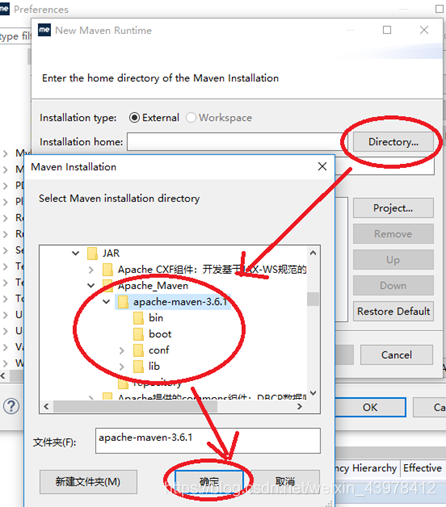Image resolution: width=446 pixels, height=507 pixels.
Task: Expand the conf folder node
Action: (x=122, y=350)
